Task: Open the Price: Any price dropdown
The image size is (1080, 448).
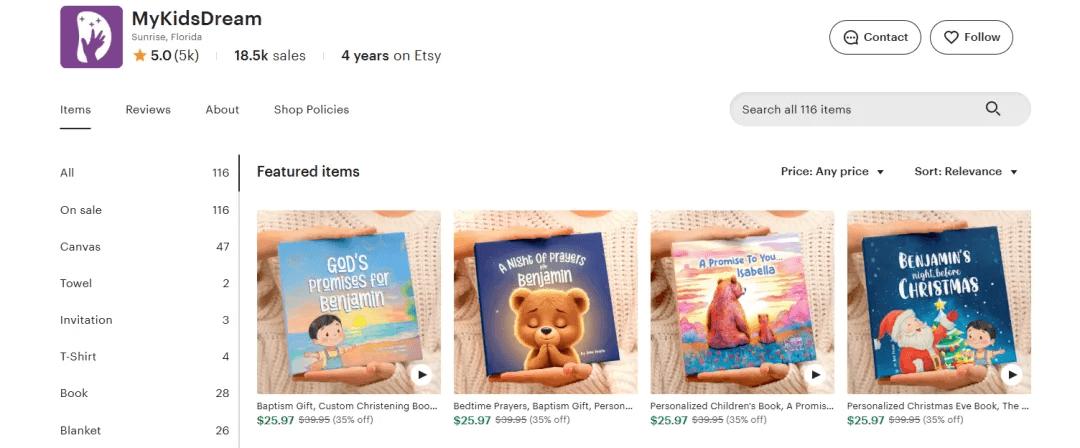Action: (832, 172)
